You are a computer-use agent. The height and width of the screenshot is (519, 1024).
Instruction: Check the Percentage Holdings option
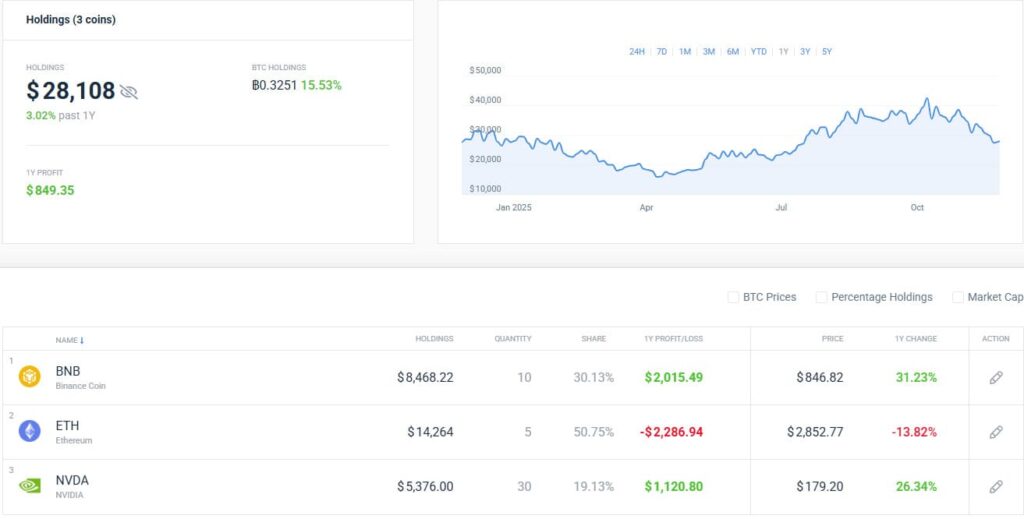point(821,297)
